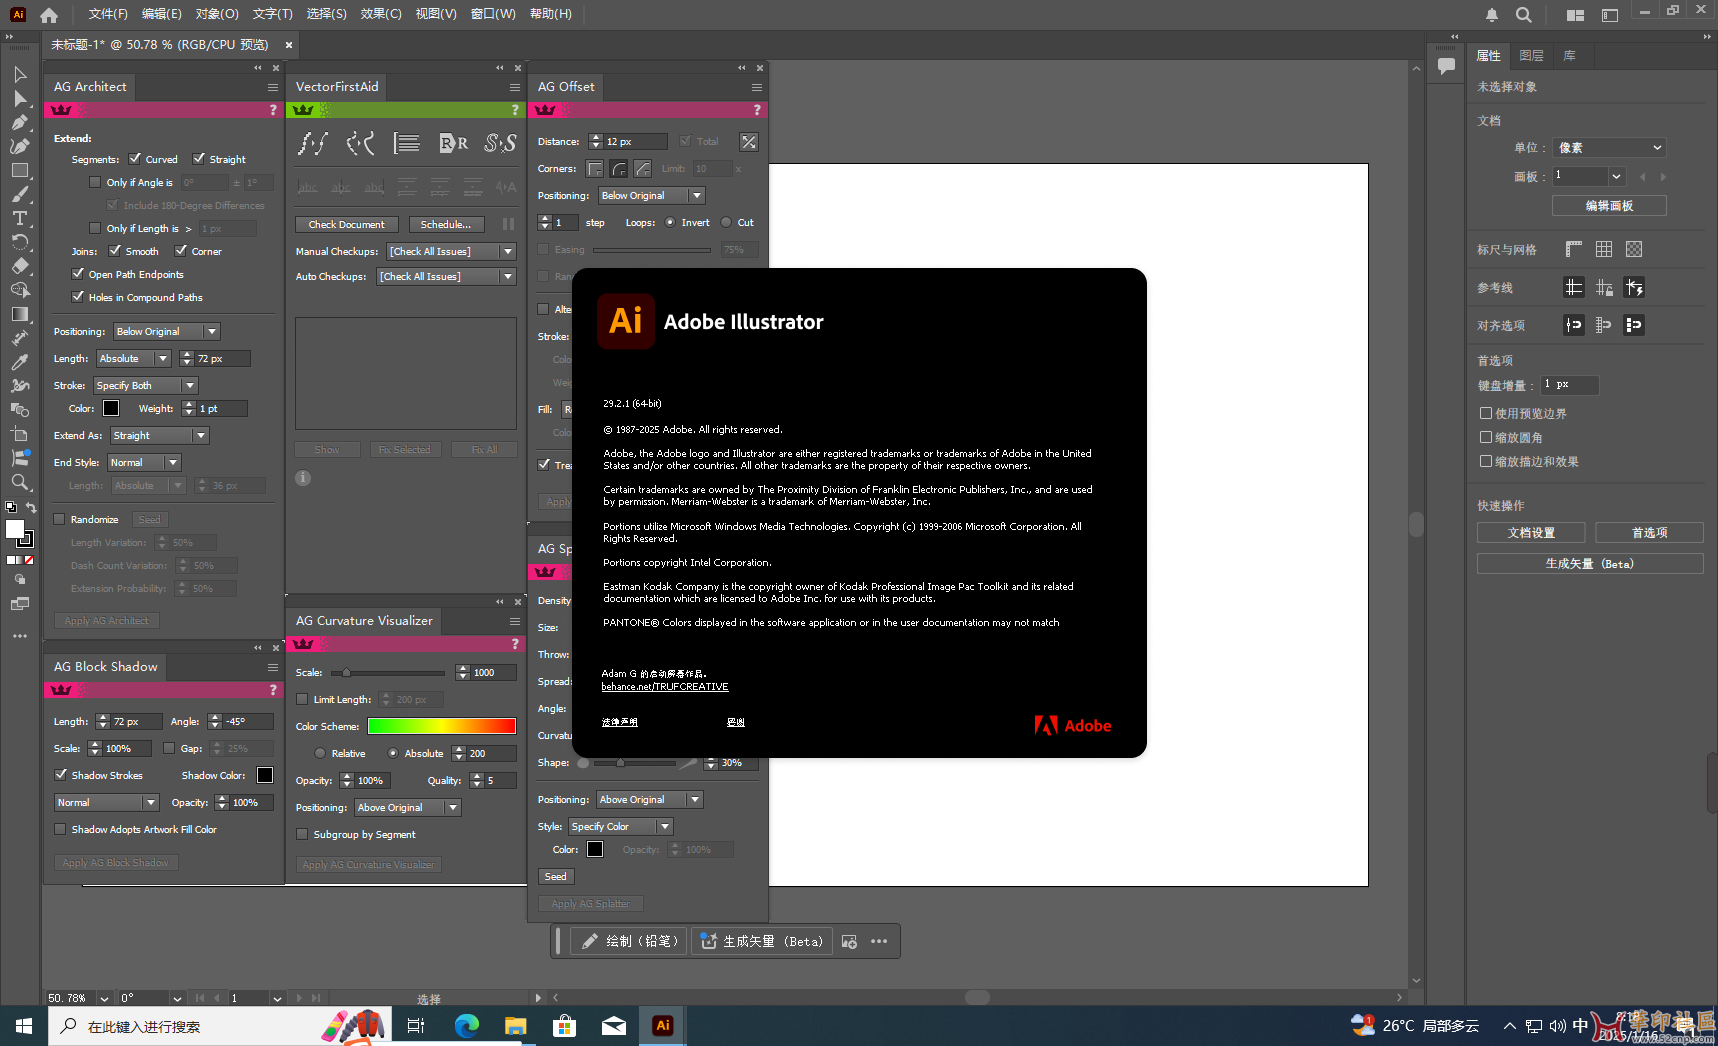Viewport: 1718px width, 1046px height.
Task: Click the Illustrator home icon
Action: coord(49,15)
